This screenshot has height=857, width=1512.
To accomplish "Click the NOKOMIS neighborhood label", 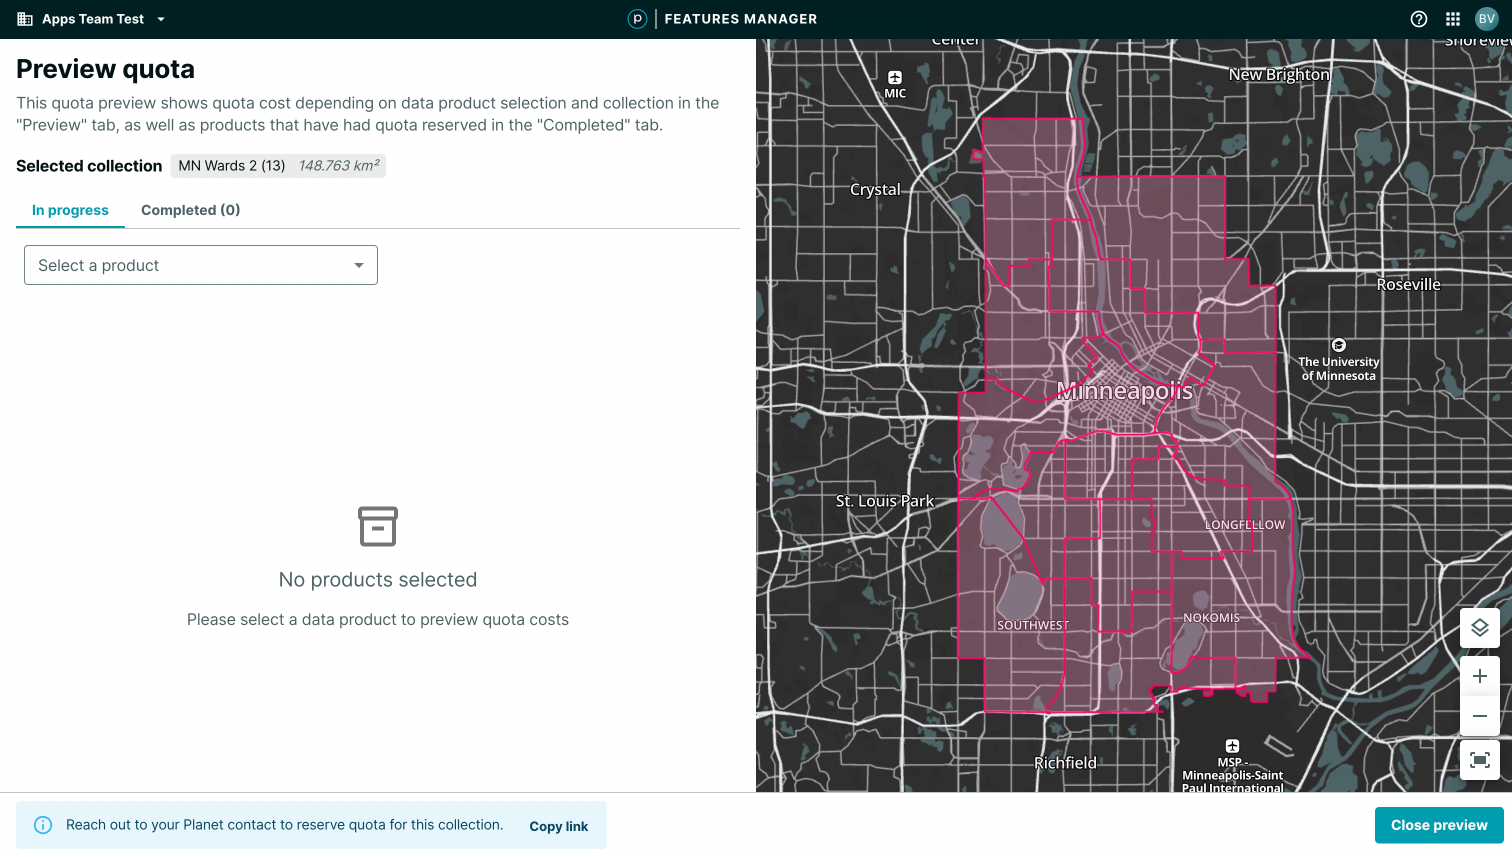I will pyautogui.click(x=1212, y=618).
